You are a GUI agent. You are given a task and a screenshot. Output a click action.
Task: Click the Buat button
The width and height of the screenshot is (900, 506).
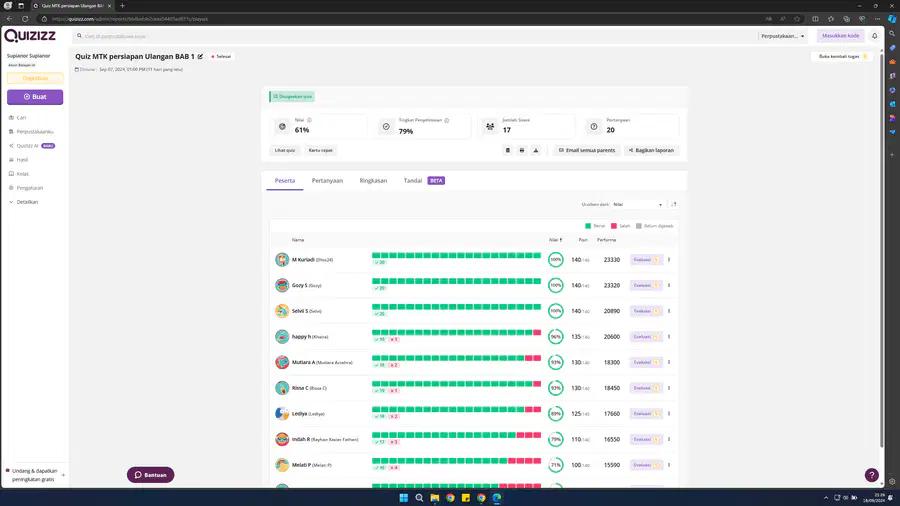35,97
